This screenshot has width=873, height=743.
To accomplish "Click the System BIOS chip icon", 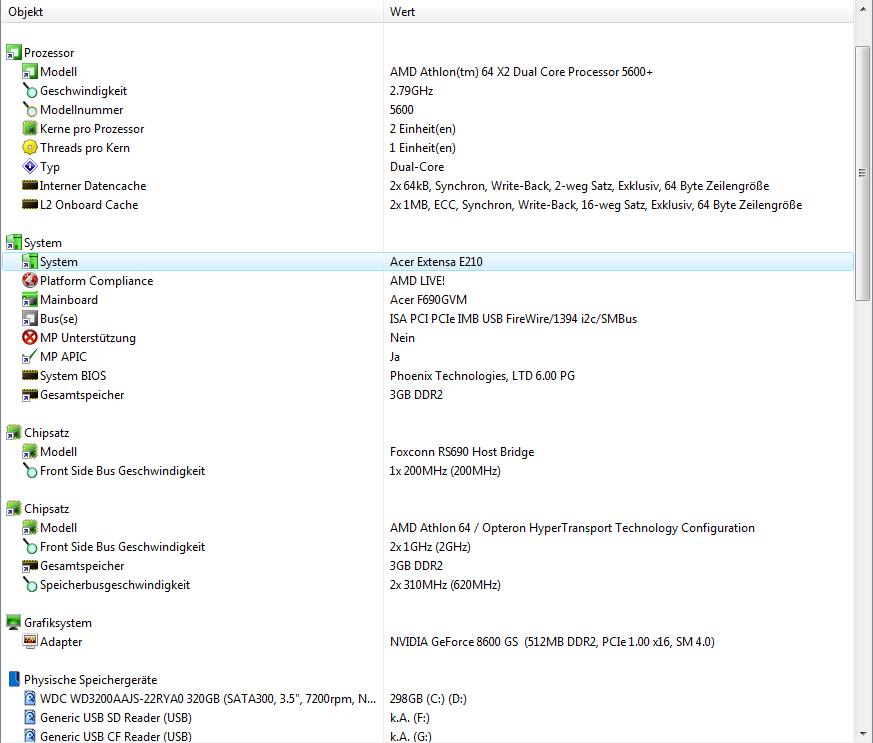I will [30, 376].
